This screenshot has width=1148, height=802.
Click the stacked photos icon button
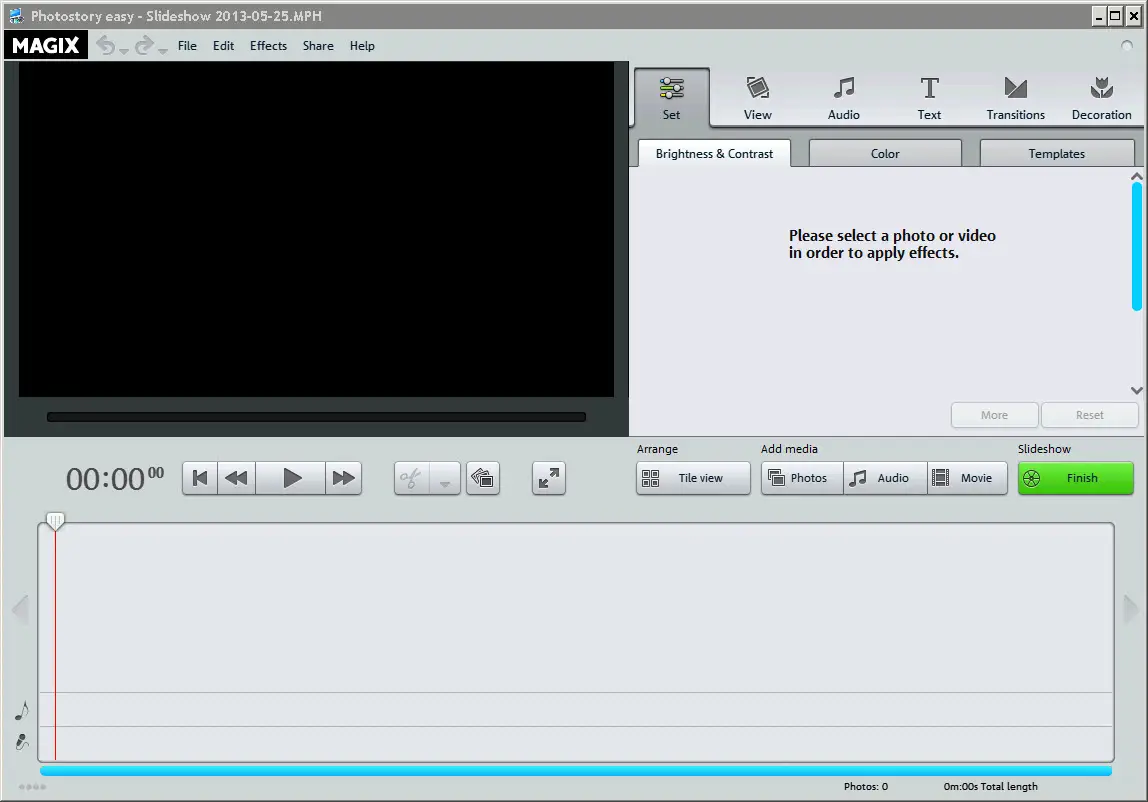482,478
